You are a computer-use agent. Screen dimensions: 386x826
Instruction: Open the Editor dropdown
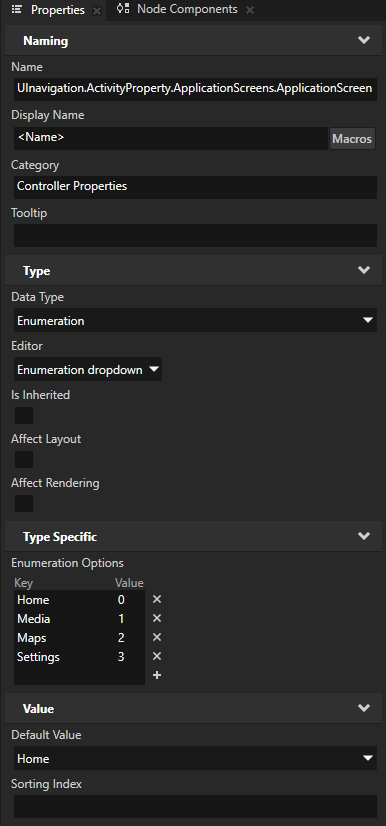click(87, 369)
